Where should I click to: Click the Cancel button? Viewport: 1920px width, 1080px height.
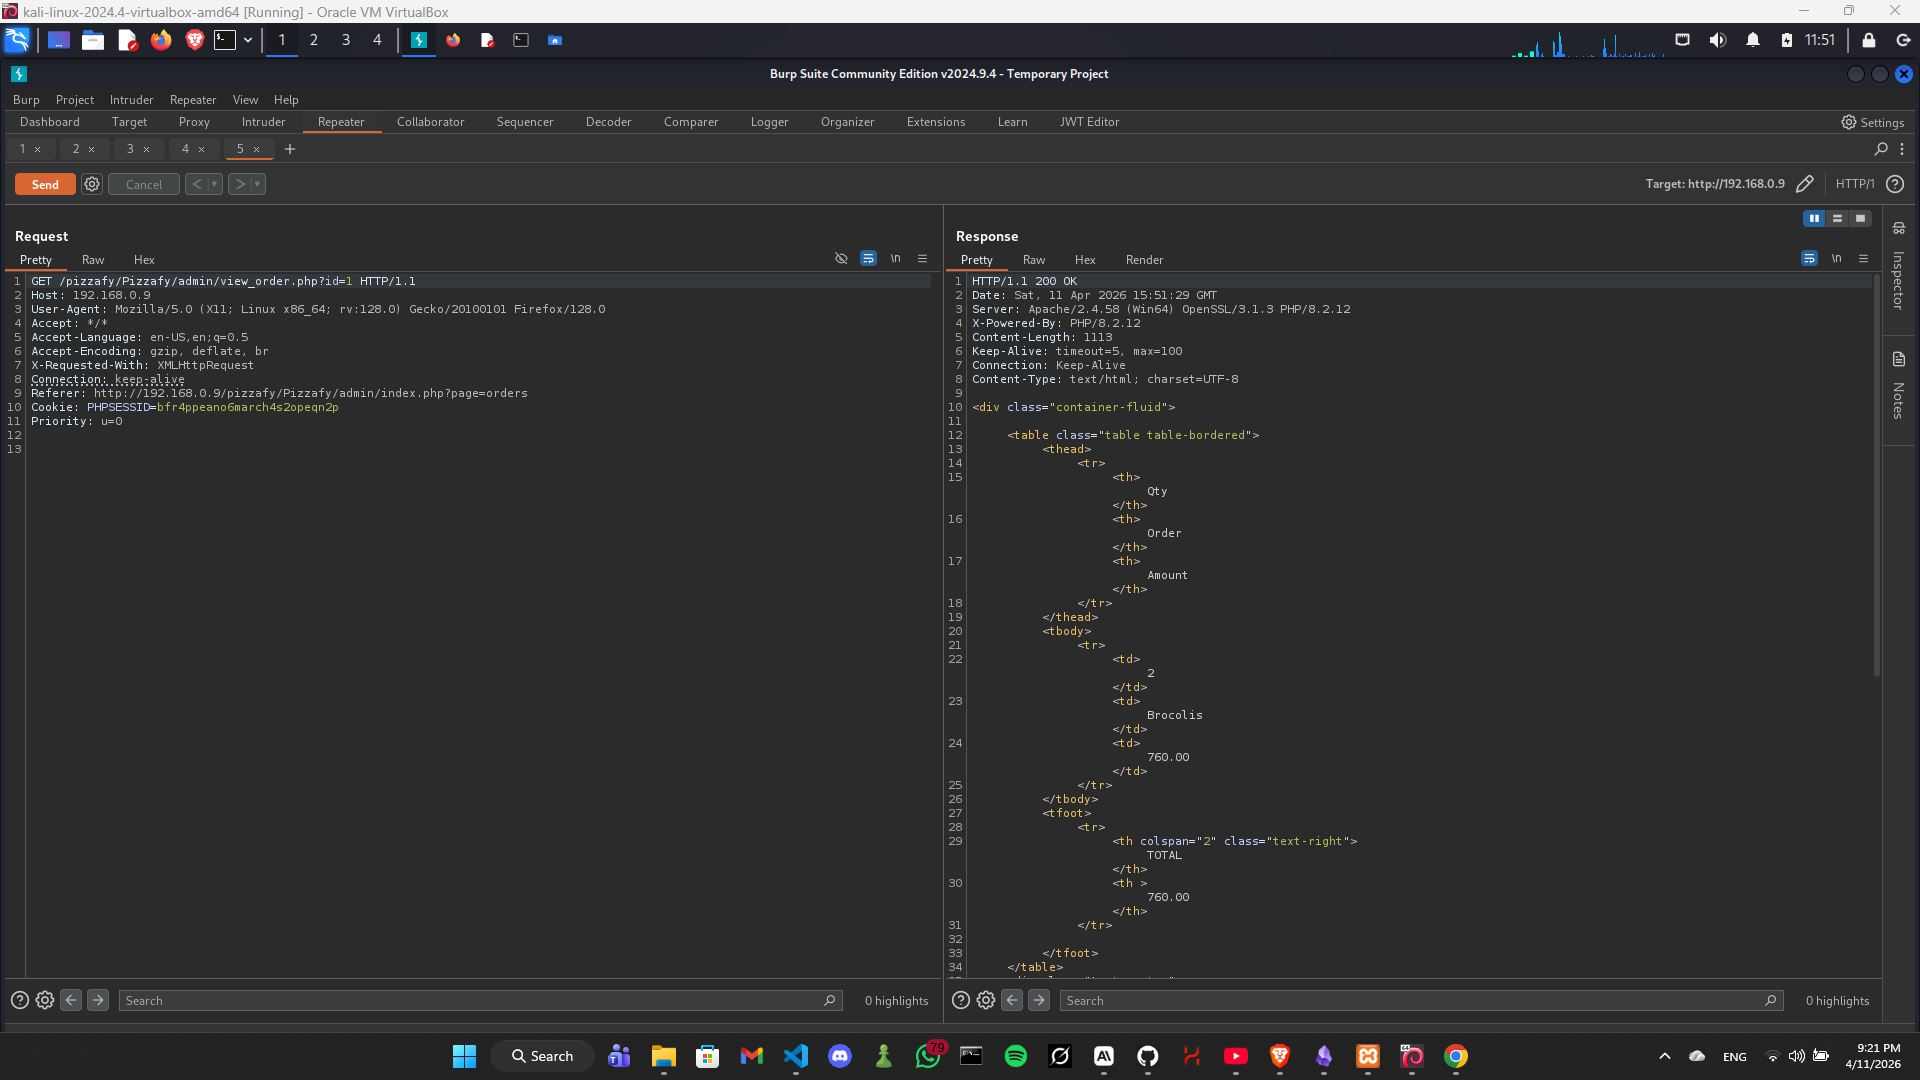click(144, 184)
